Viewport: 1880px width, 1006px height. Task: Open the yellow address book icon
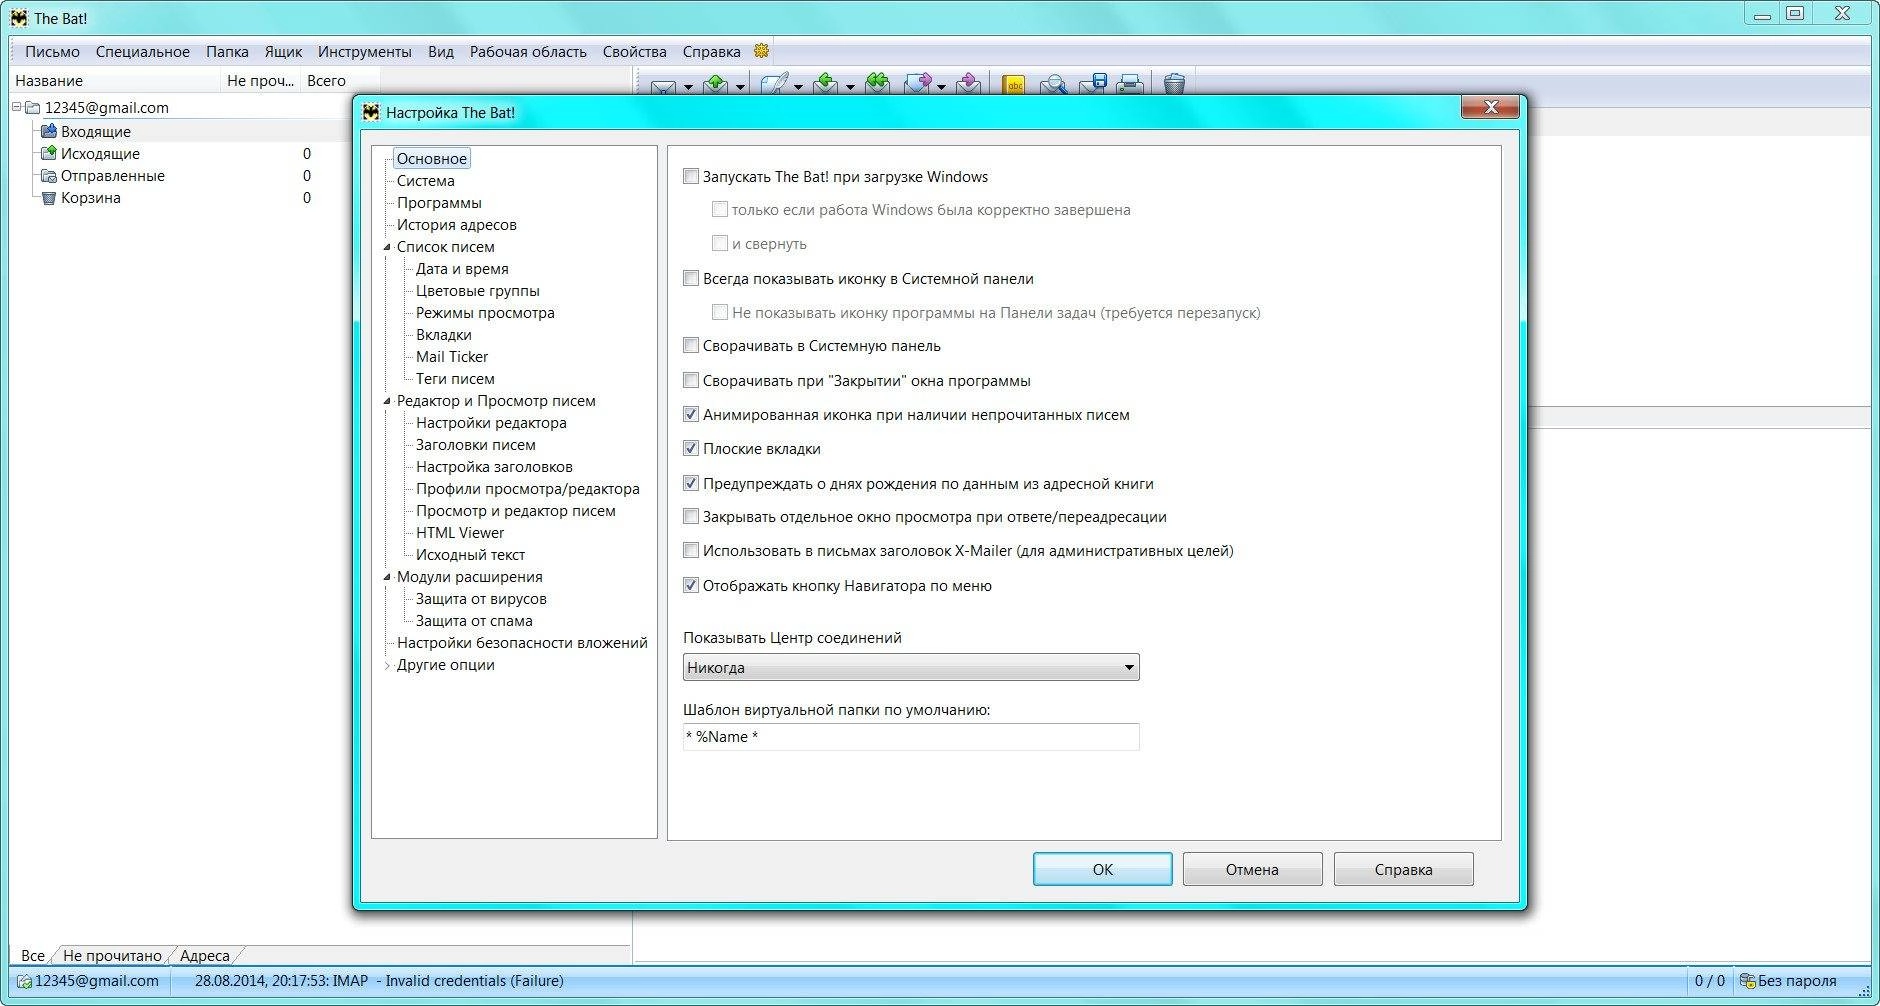click(1014, 85)
